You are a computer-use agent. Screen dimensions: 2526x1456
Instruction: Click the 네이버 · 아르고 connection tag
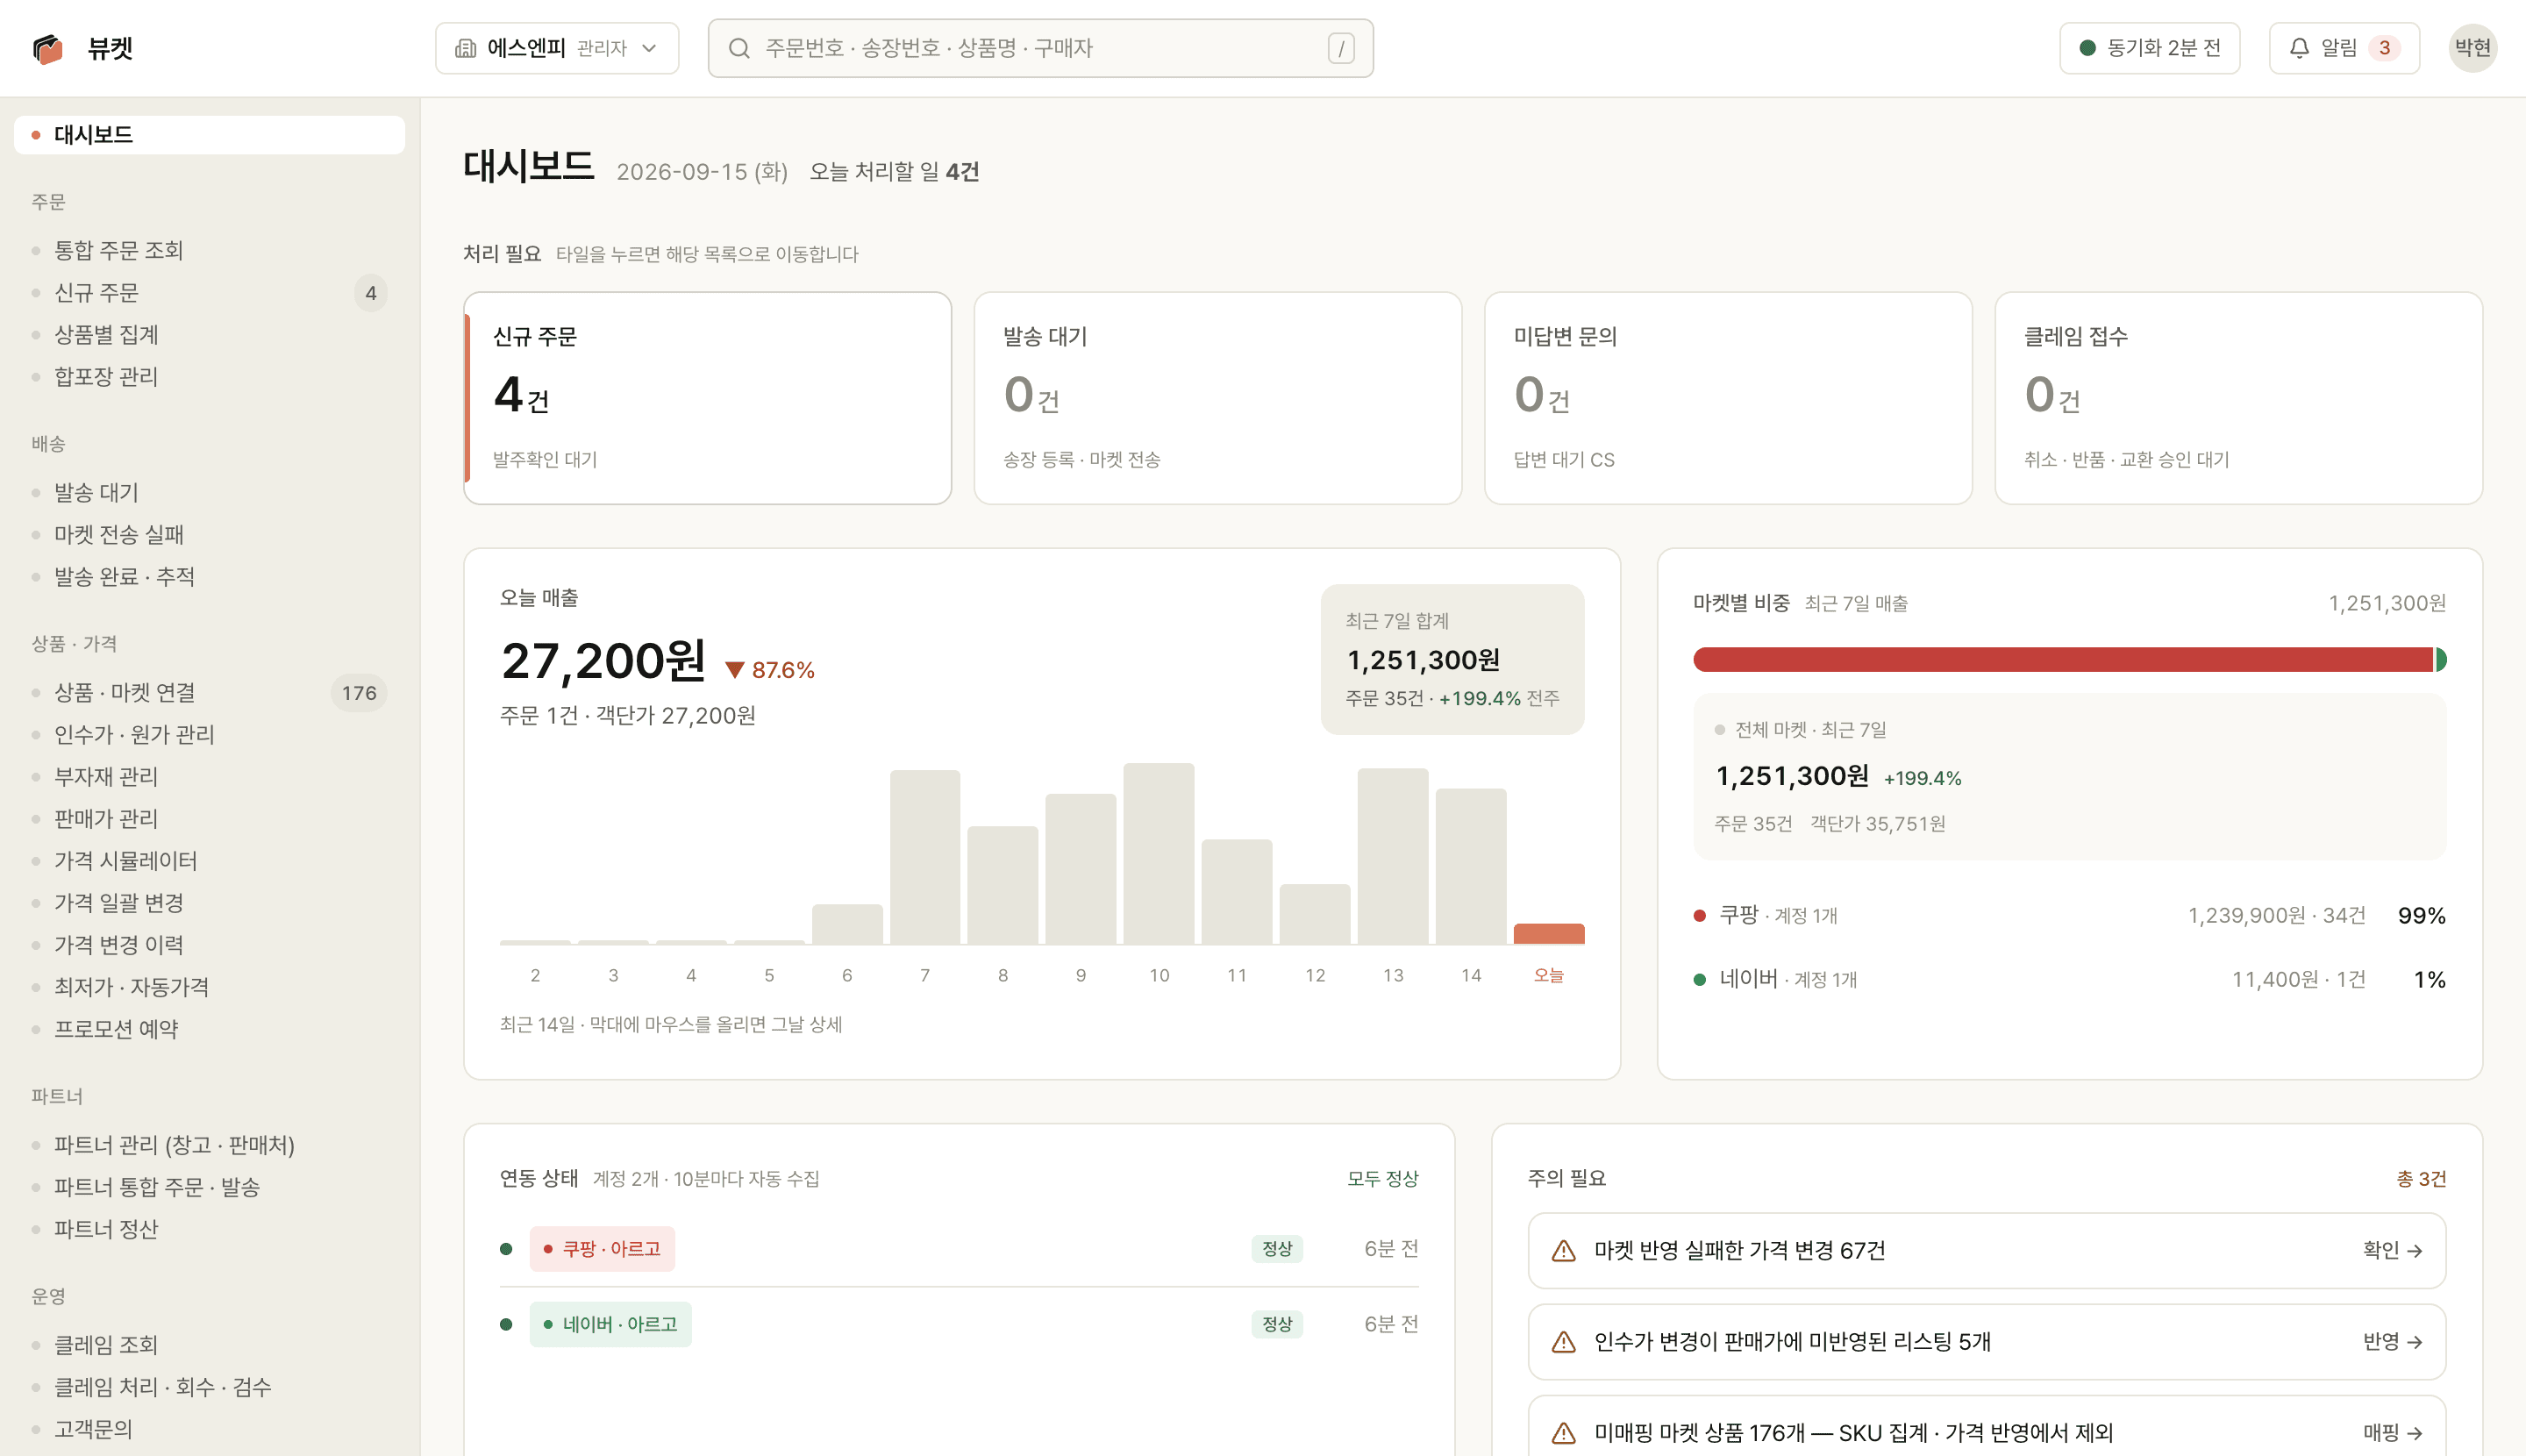tap(610, 1324)
